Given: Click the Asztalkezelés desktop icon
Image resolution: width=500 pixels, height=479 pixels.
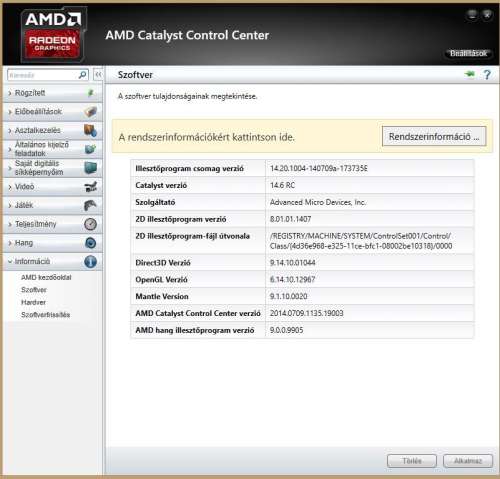Looking at the screenshot, I should 90,130.
